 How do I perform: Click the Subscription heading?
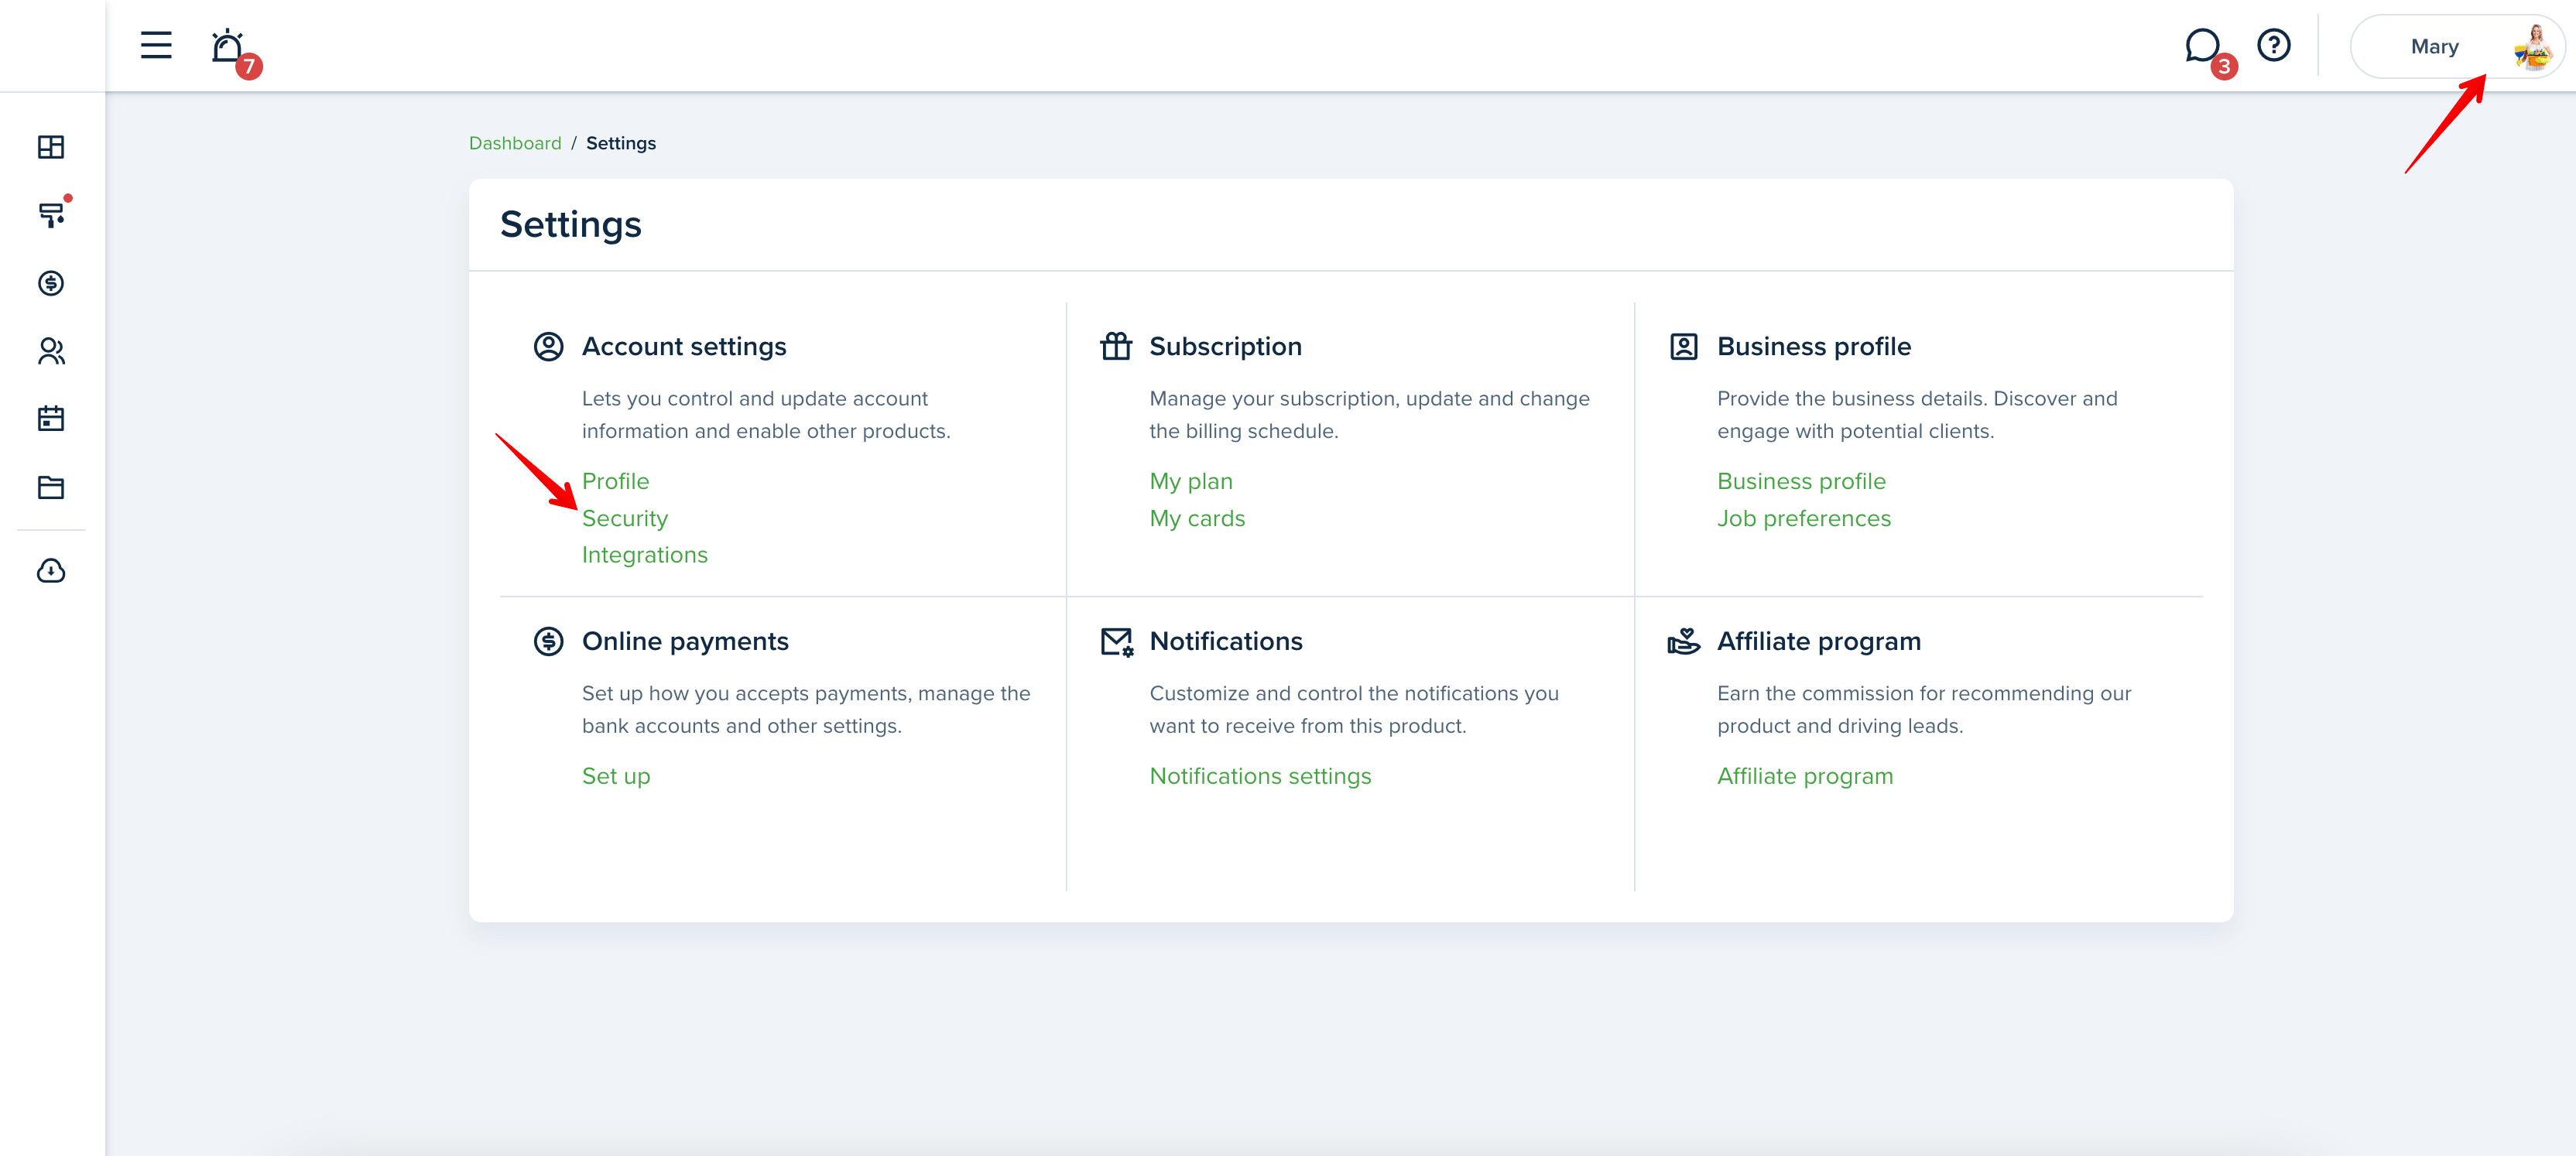coord(1225,346)
